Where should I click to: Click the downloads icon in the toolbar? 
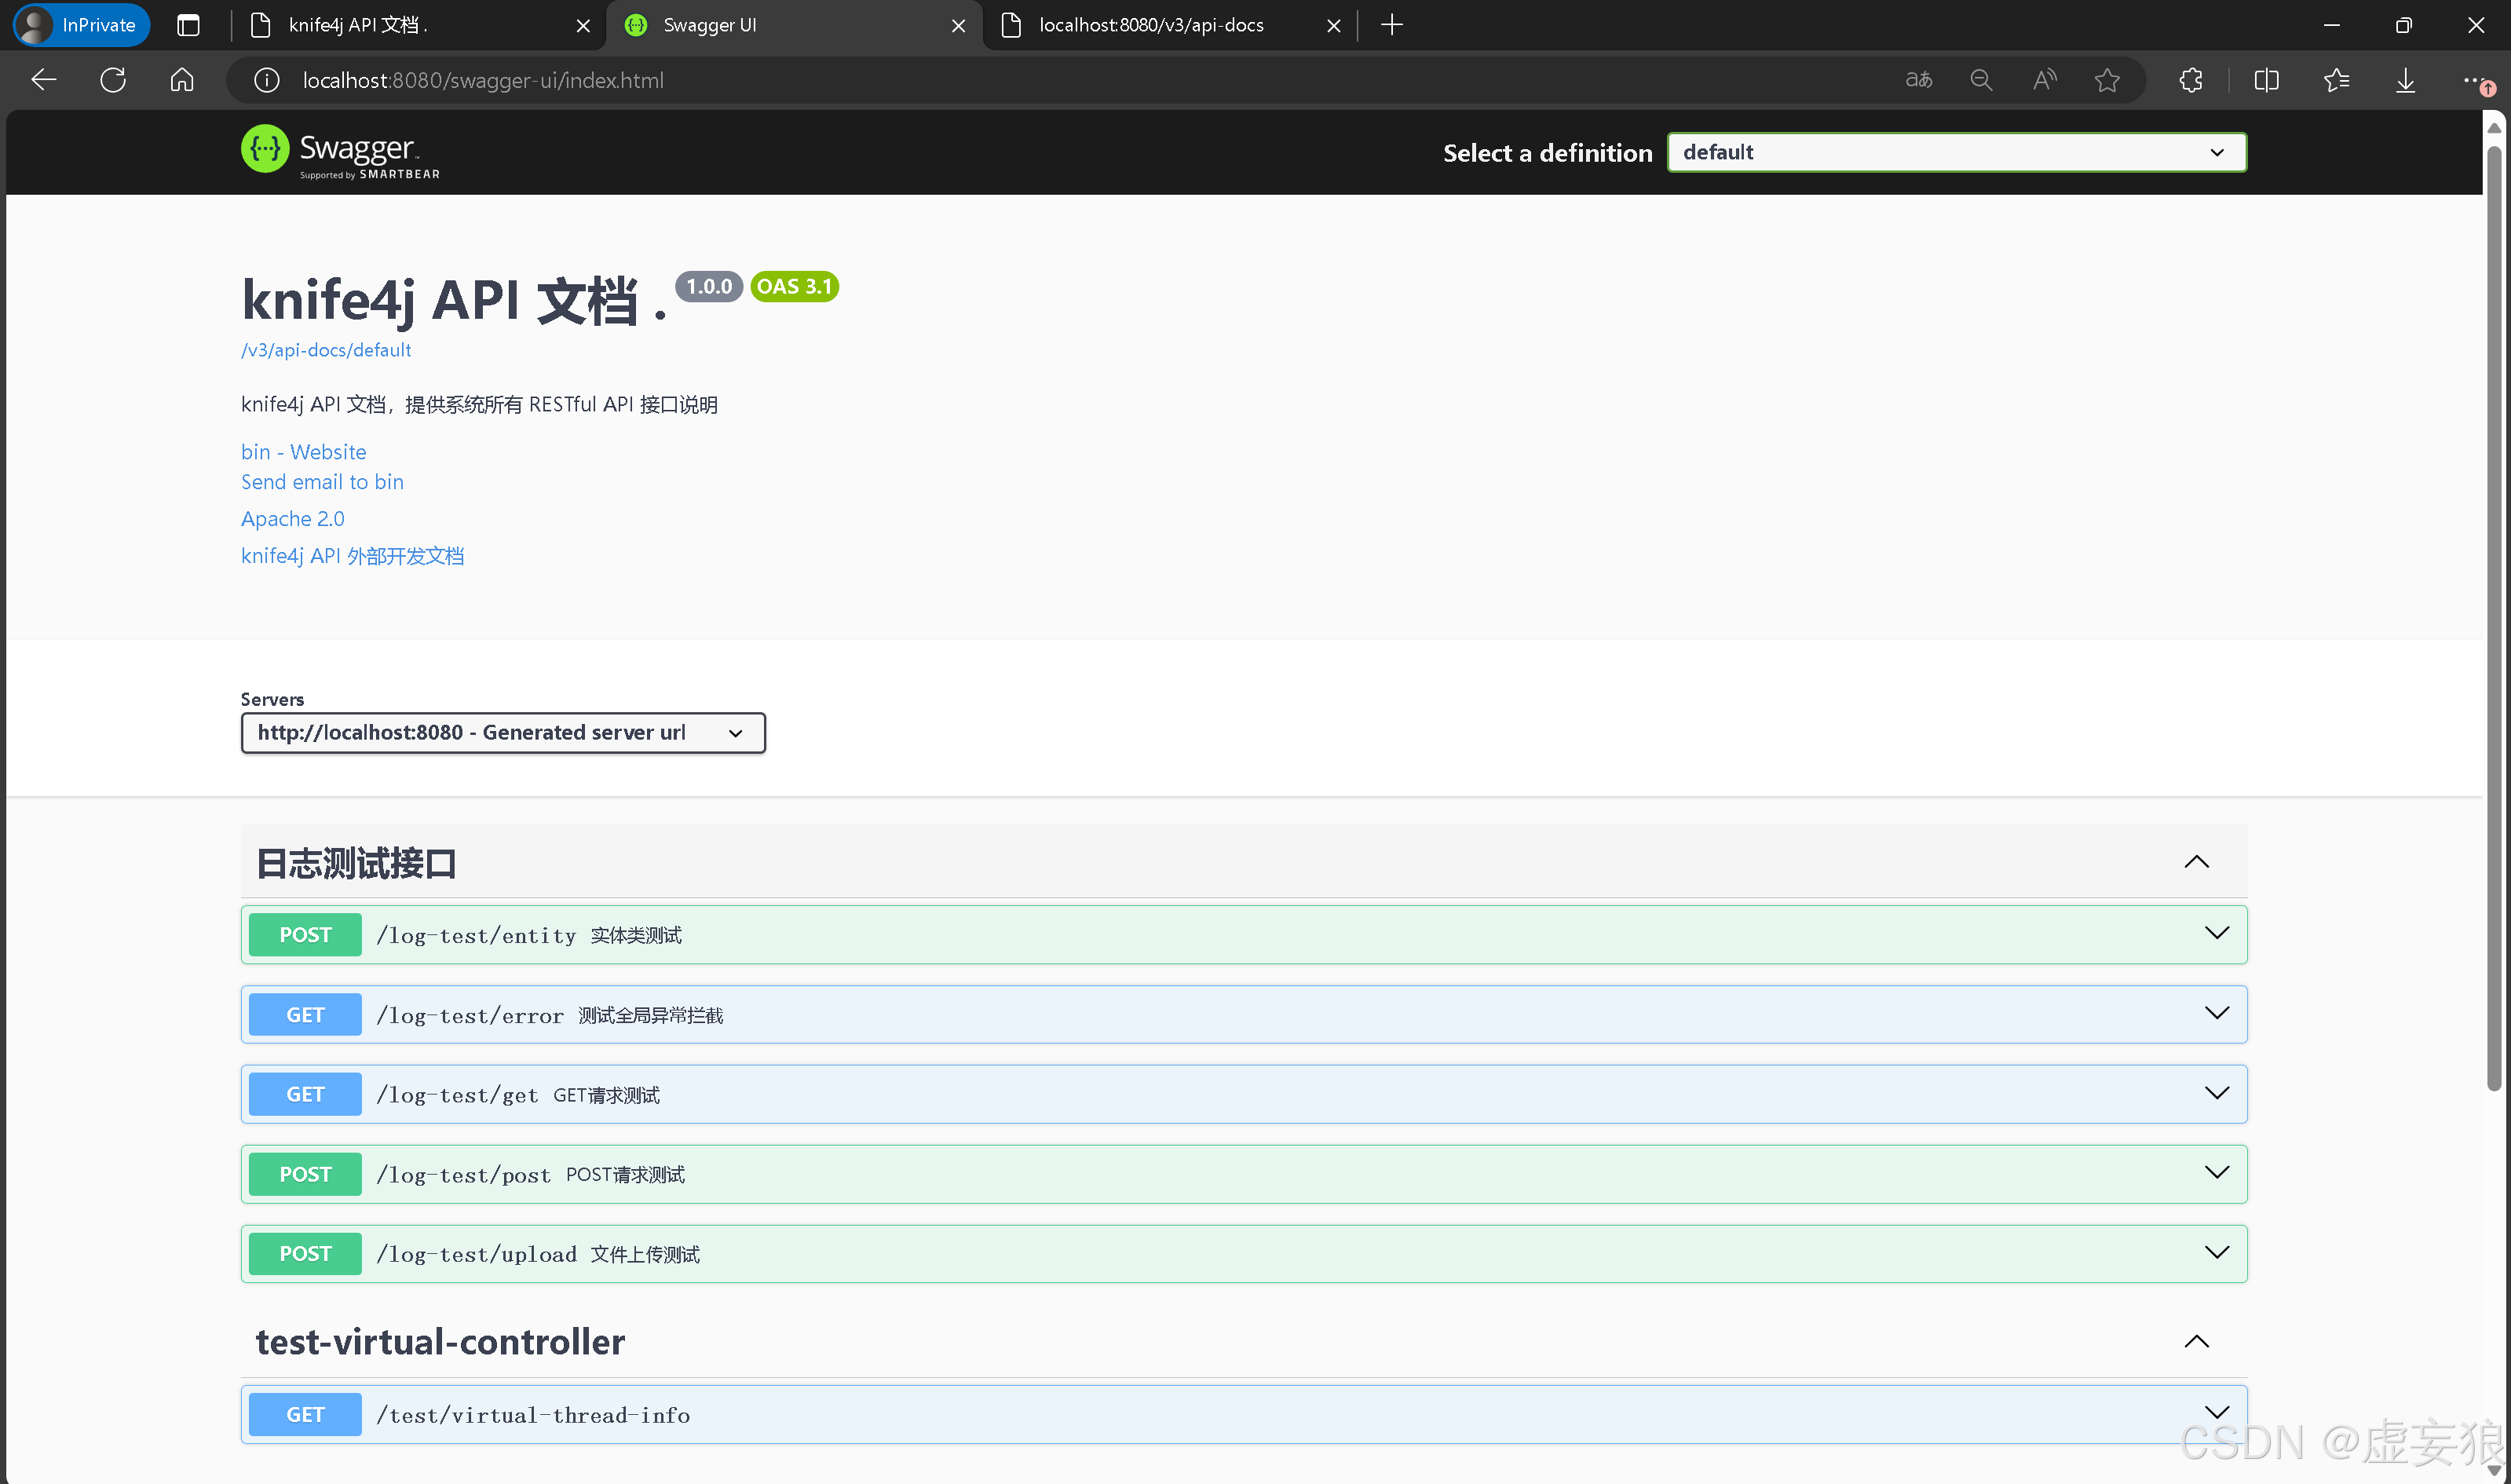pos(2406,80)
